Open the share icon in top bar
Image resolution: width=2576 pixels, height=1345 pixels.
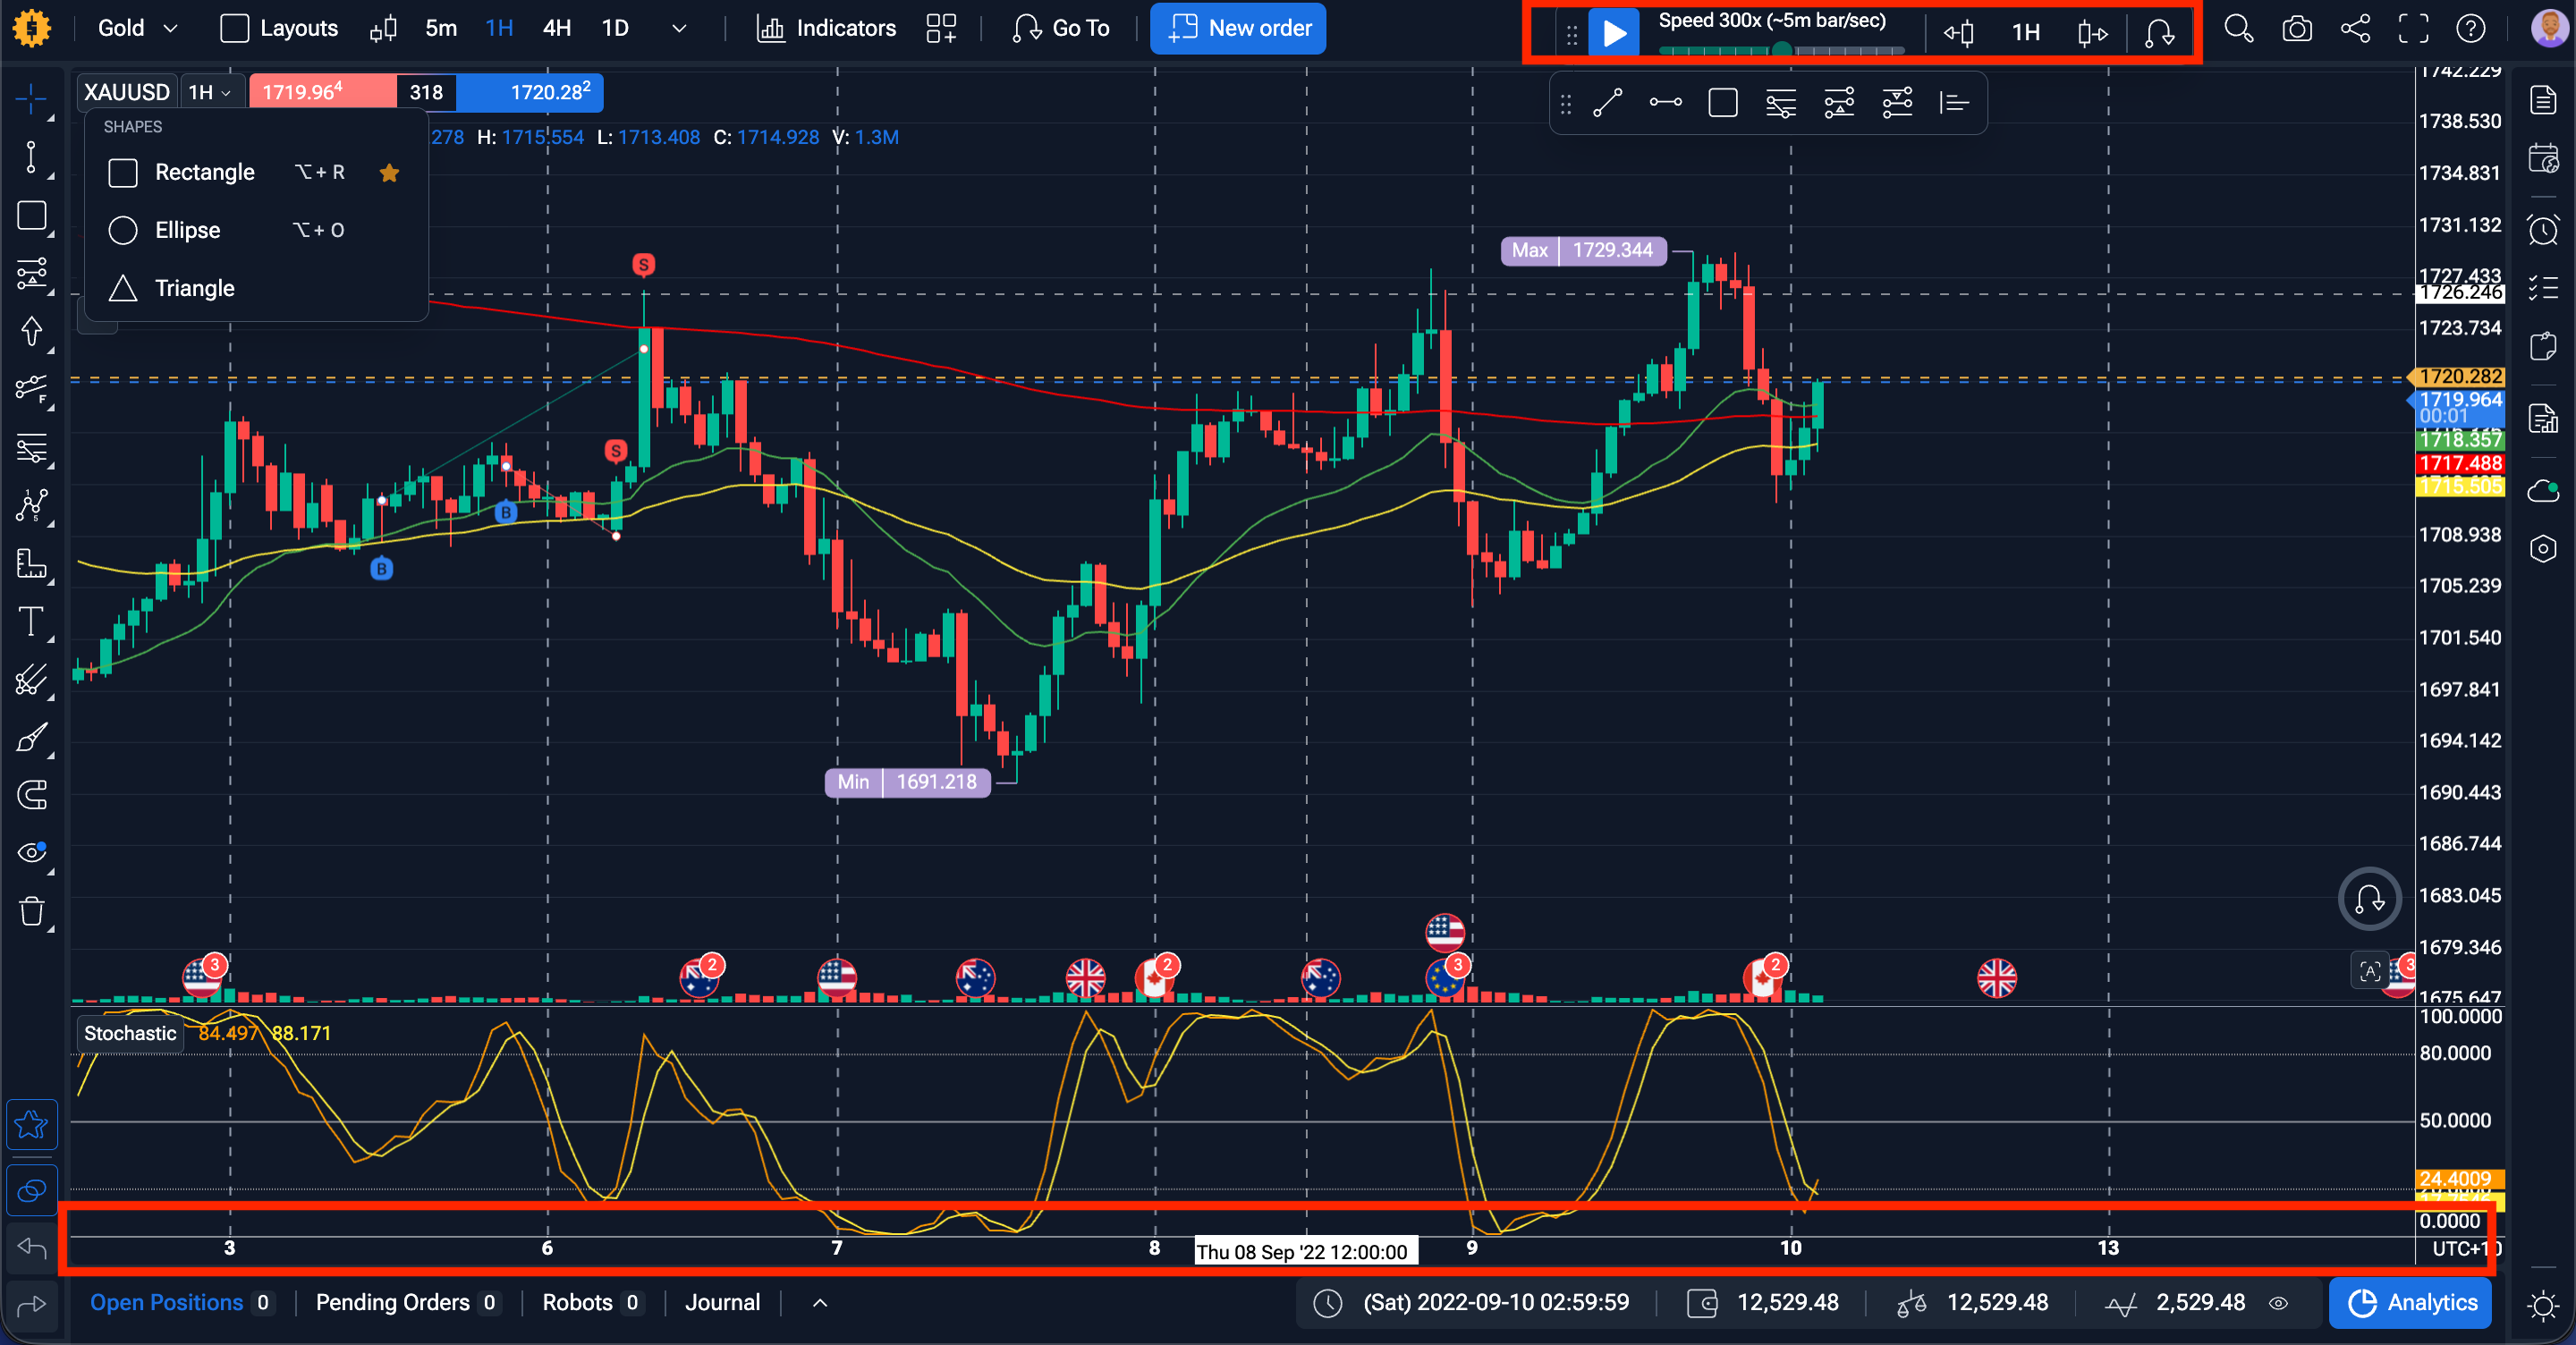coord(2355,28)
